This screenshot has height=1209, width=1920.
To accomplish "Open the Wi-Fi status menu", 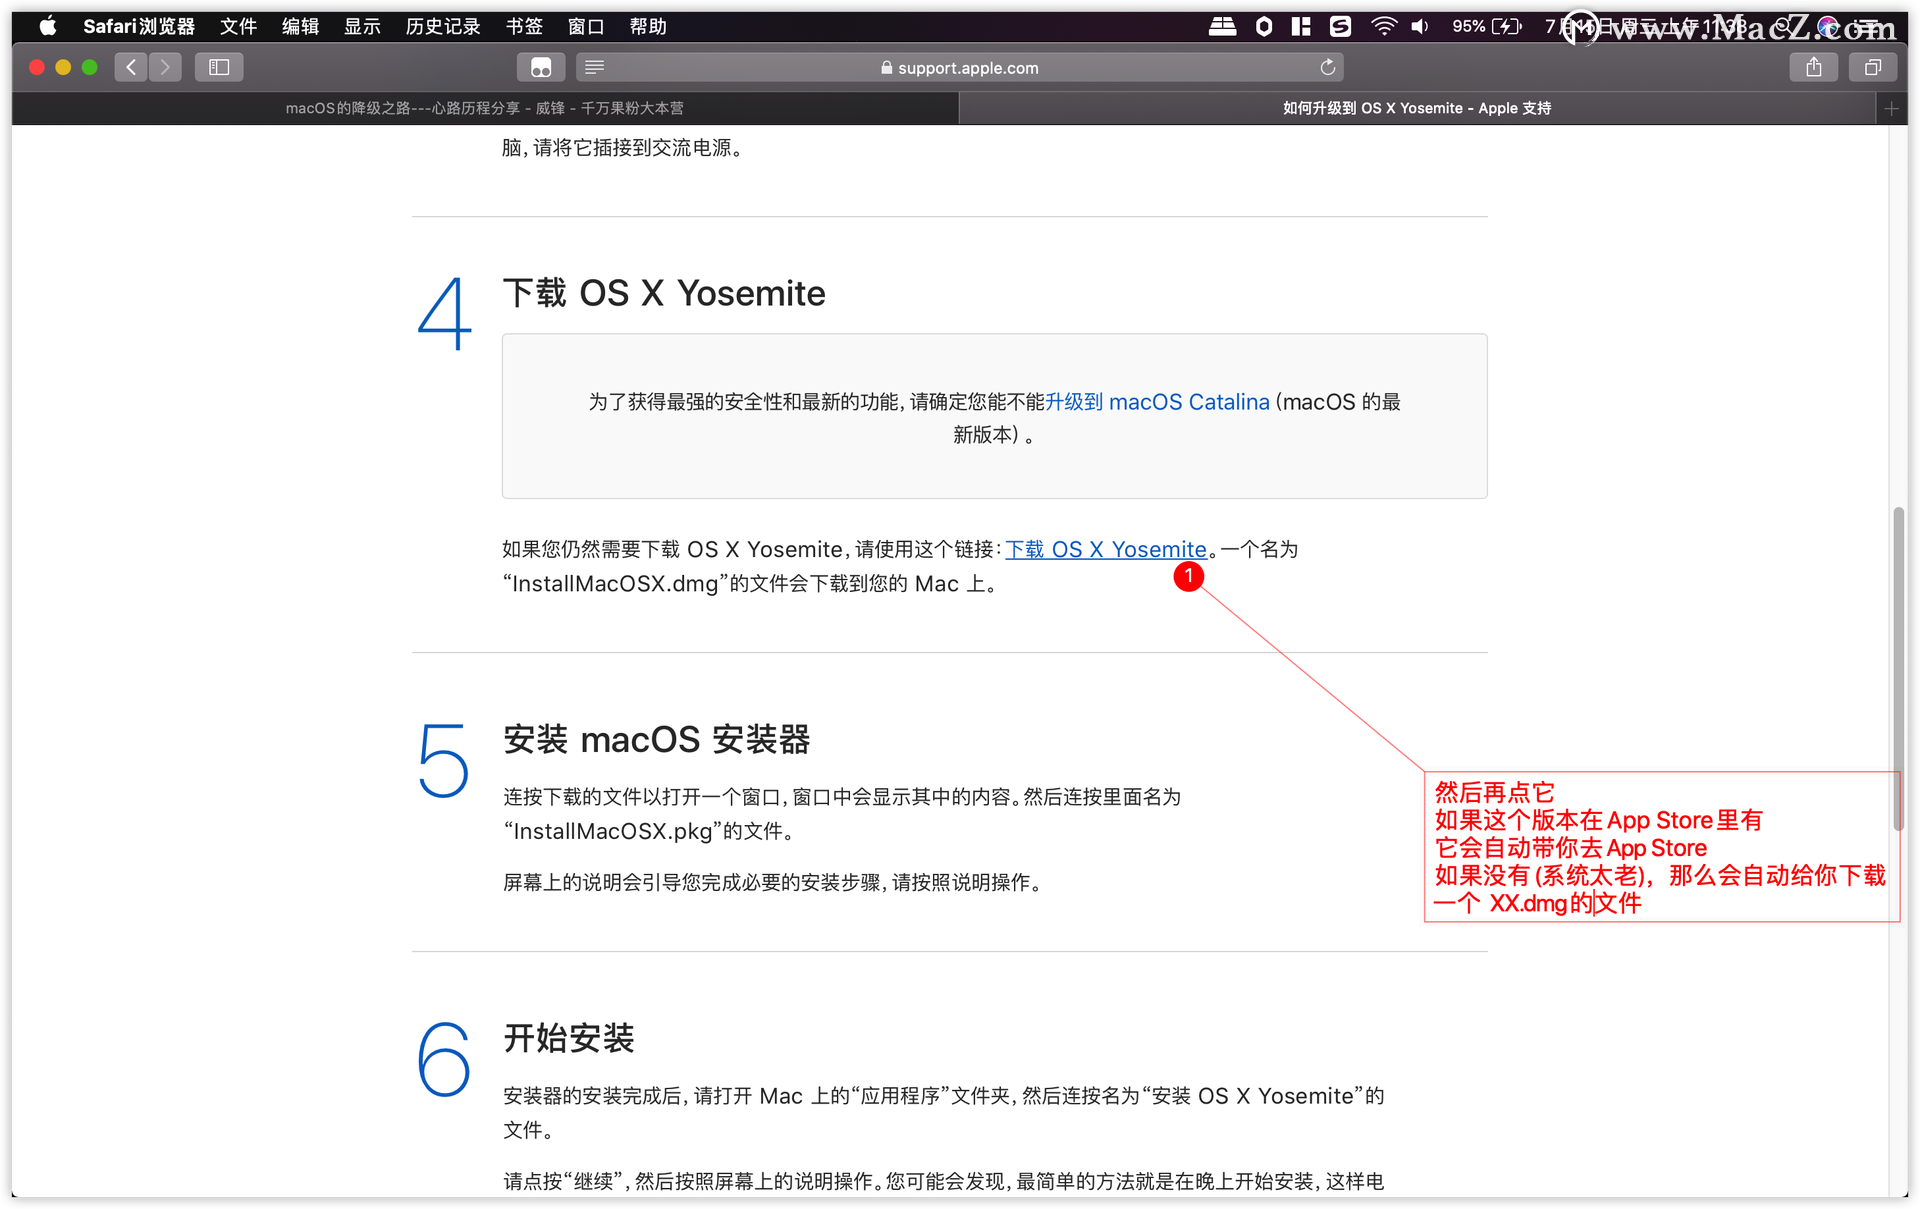I will pyautogui.click(x=1383, y=26).
